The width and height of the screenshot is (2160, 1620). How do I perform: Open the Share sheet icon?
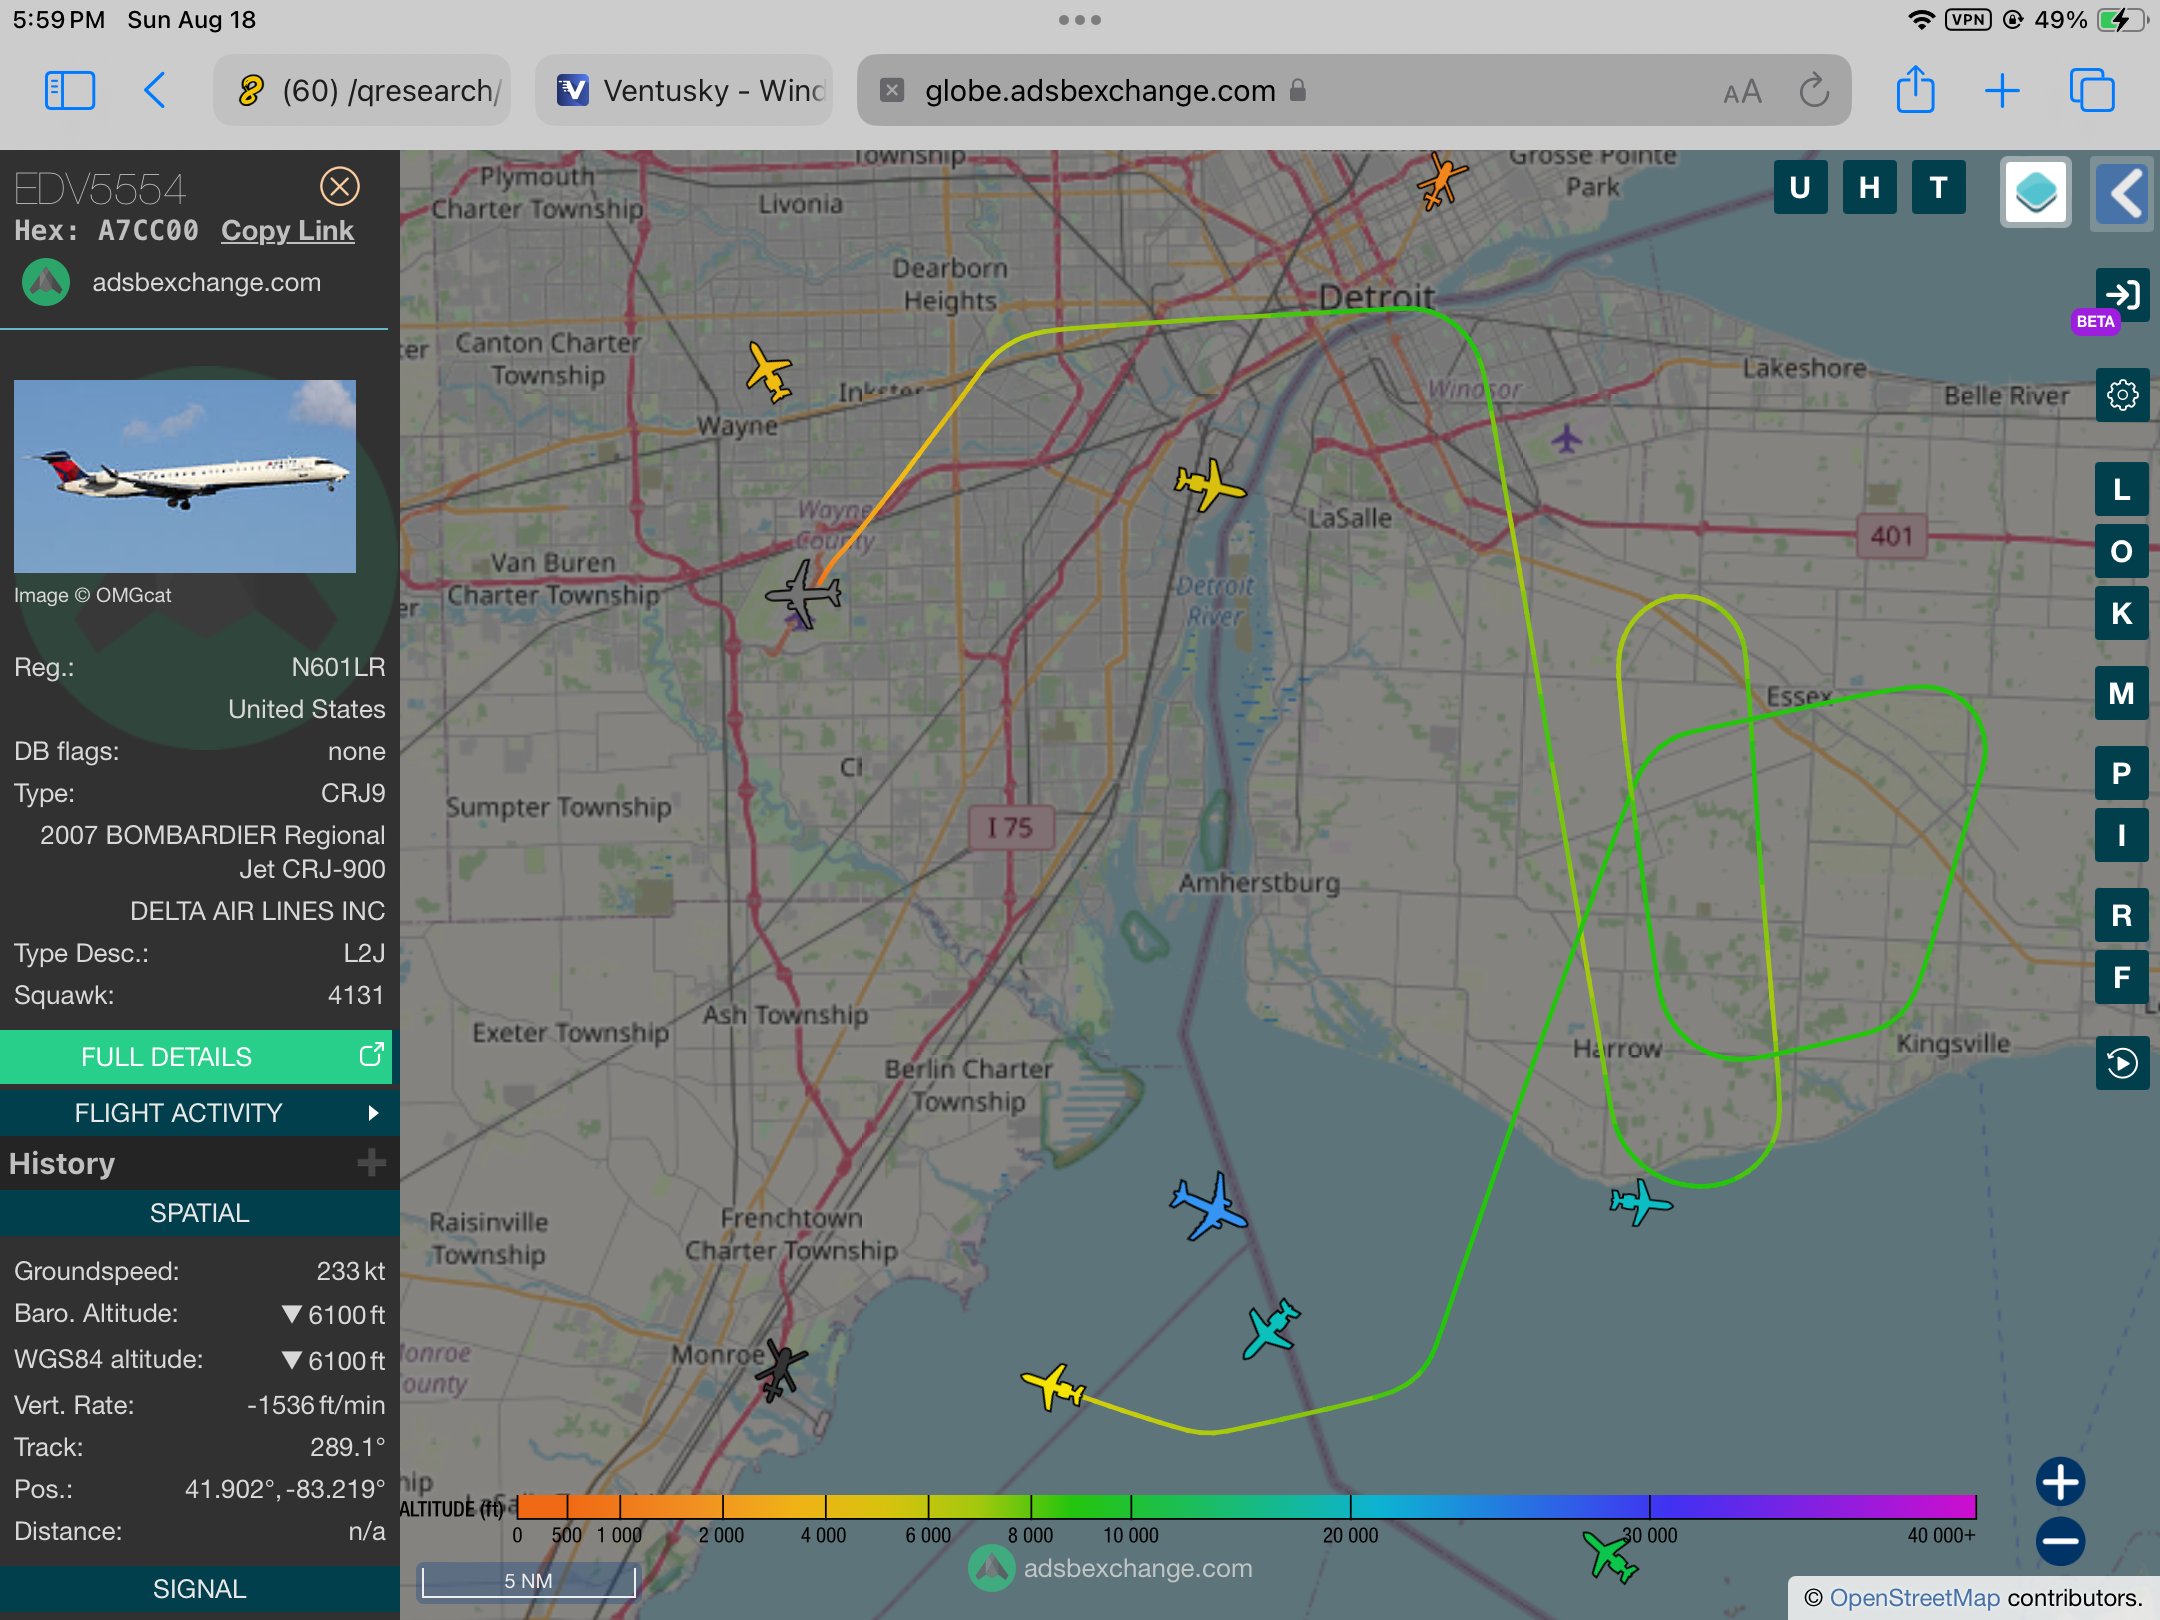point(1915,90)
